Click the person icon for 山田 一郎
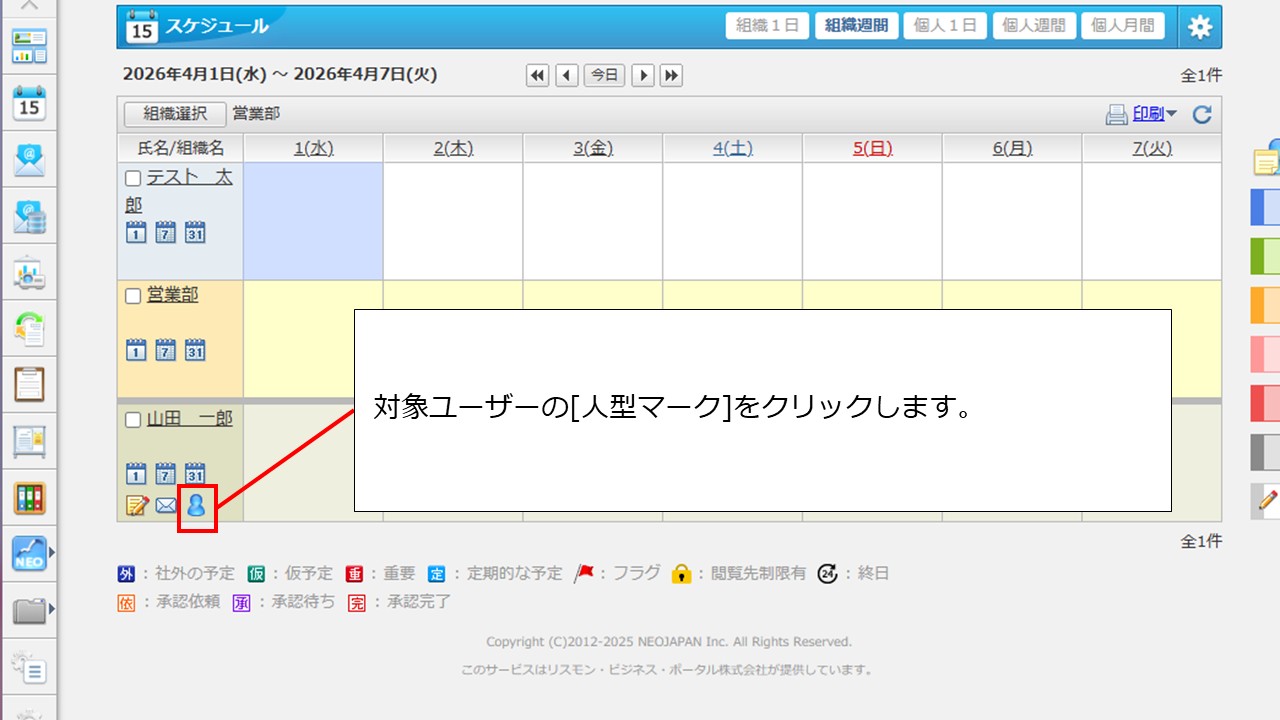Screen dimensions: 1280x720 tap(196, 506)
